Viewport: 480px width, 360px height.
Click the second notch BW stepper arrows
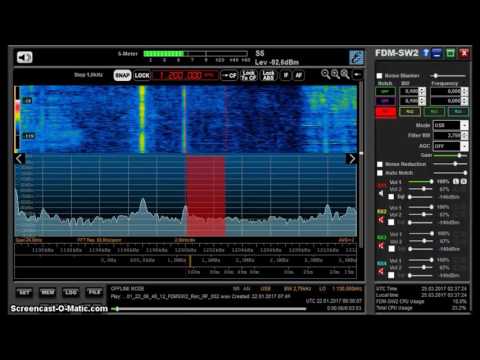coord(422,101)
